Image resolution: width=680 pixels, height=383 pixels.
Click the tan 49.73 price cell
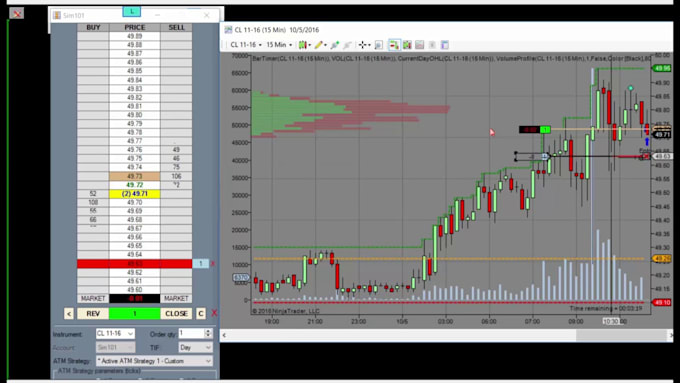pyautogui.click(x=134, y=176)
